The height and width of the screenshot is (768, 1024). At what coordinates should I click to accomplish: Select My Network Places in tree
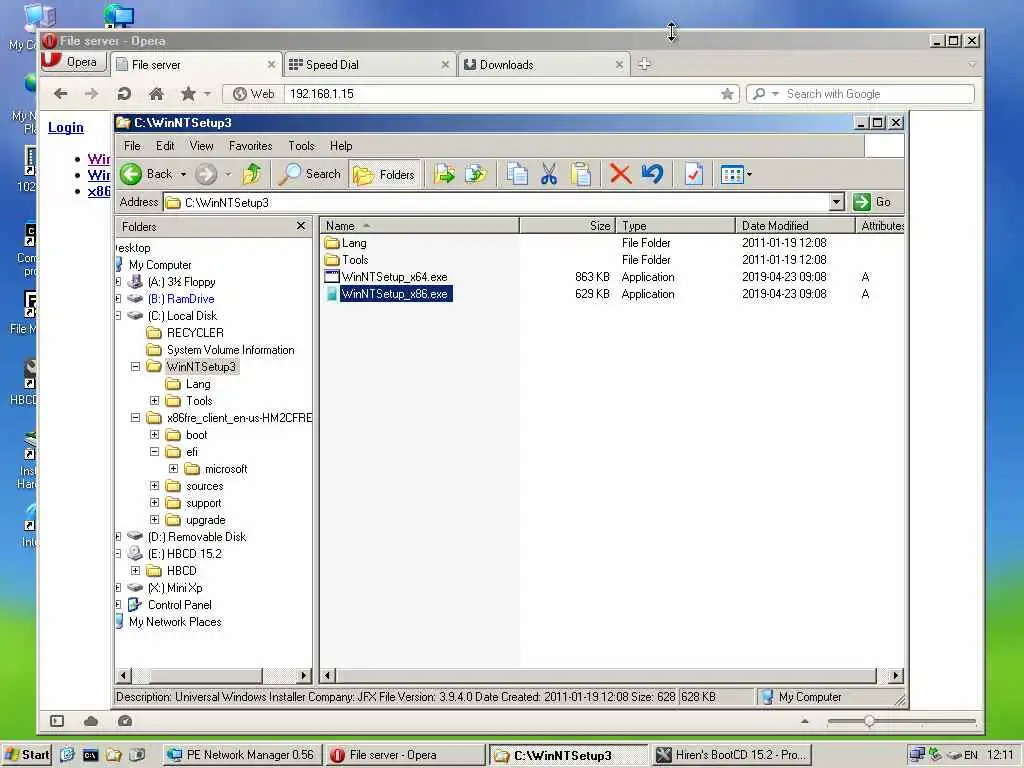point(175,622)
